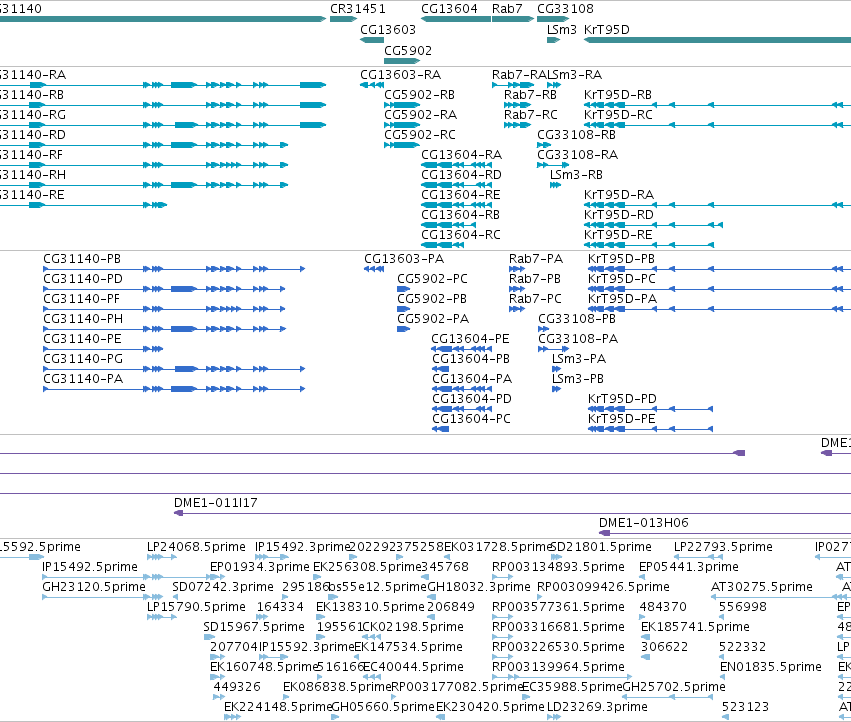Select protein CG31140-PA
This screenshot has height=722, width=851.
click(83, 379)
